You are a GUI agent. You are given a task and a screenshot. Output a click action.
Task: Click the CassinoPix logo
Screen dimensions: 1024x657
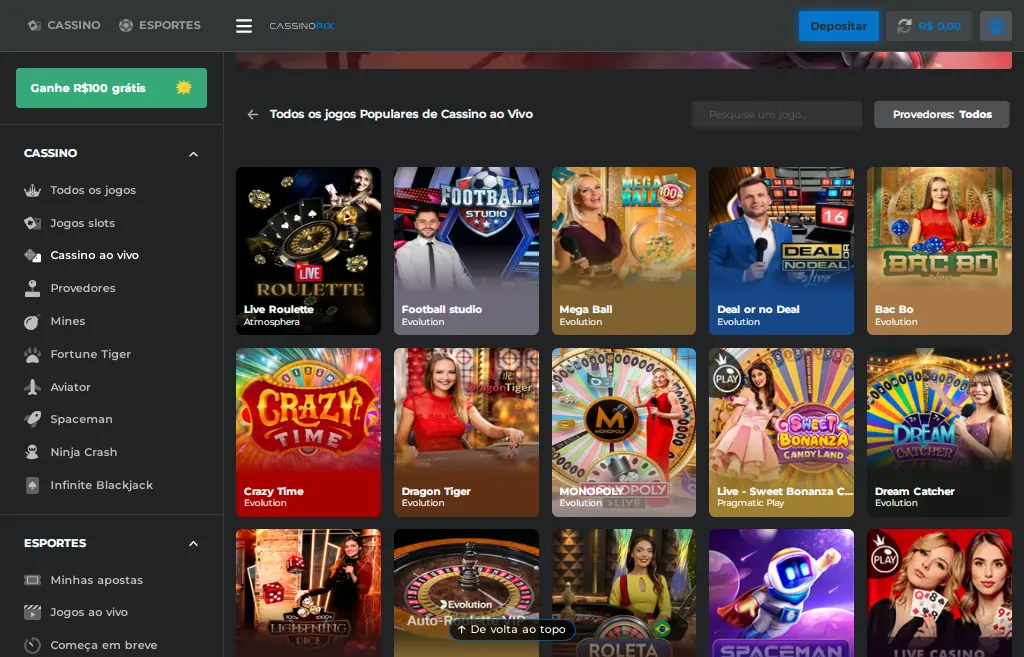301,26
